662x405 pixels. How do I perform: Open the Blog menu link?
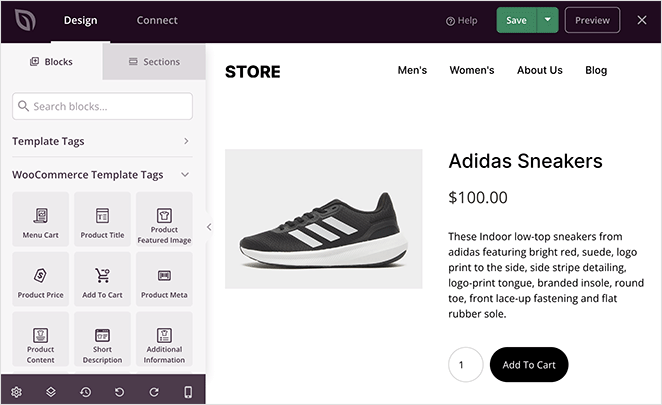(x=596, y=70)
